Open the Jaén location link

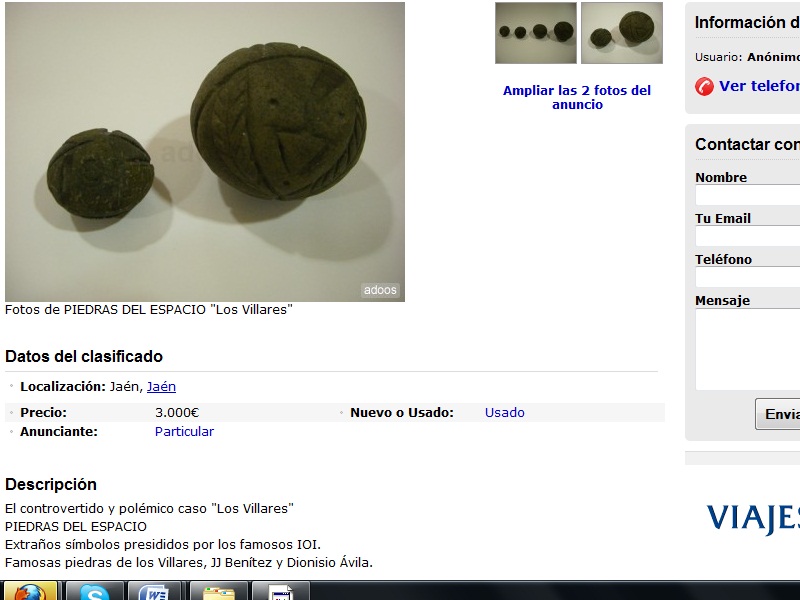tap(161, 387)
